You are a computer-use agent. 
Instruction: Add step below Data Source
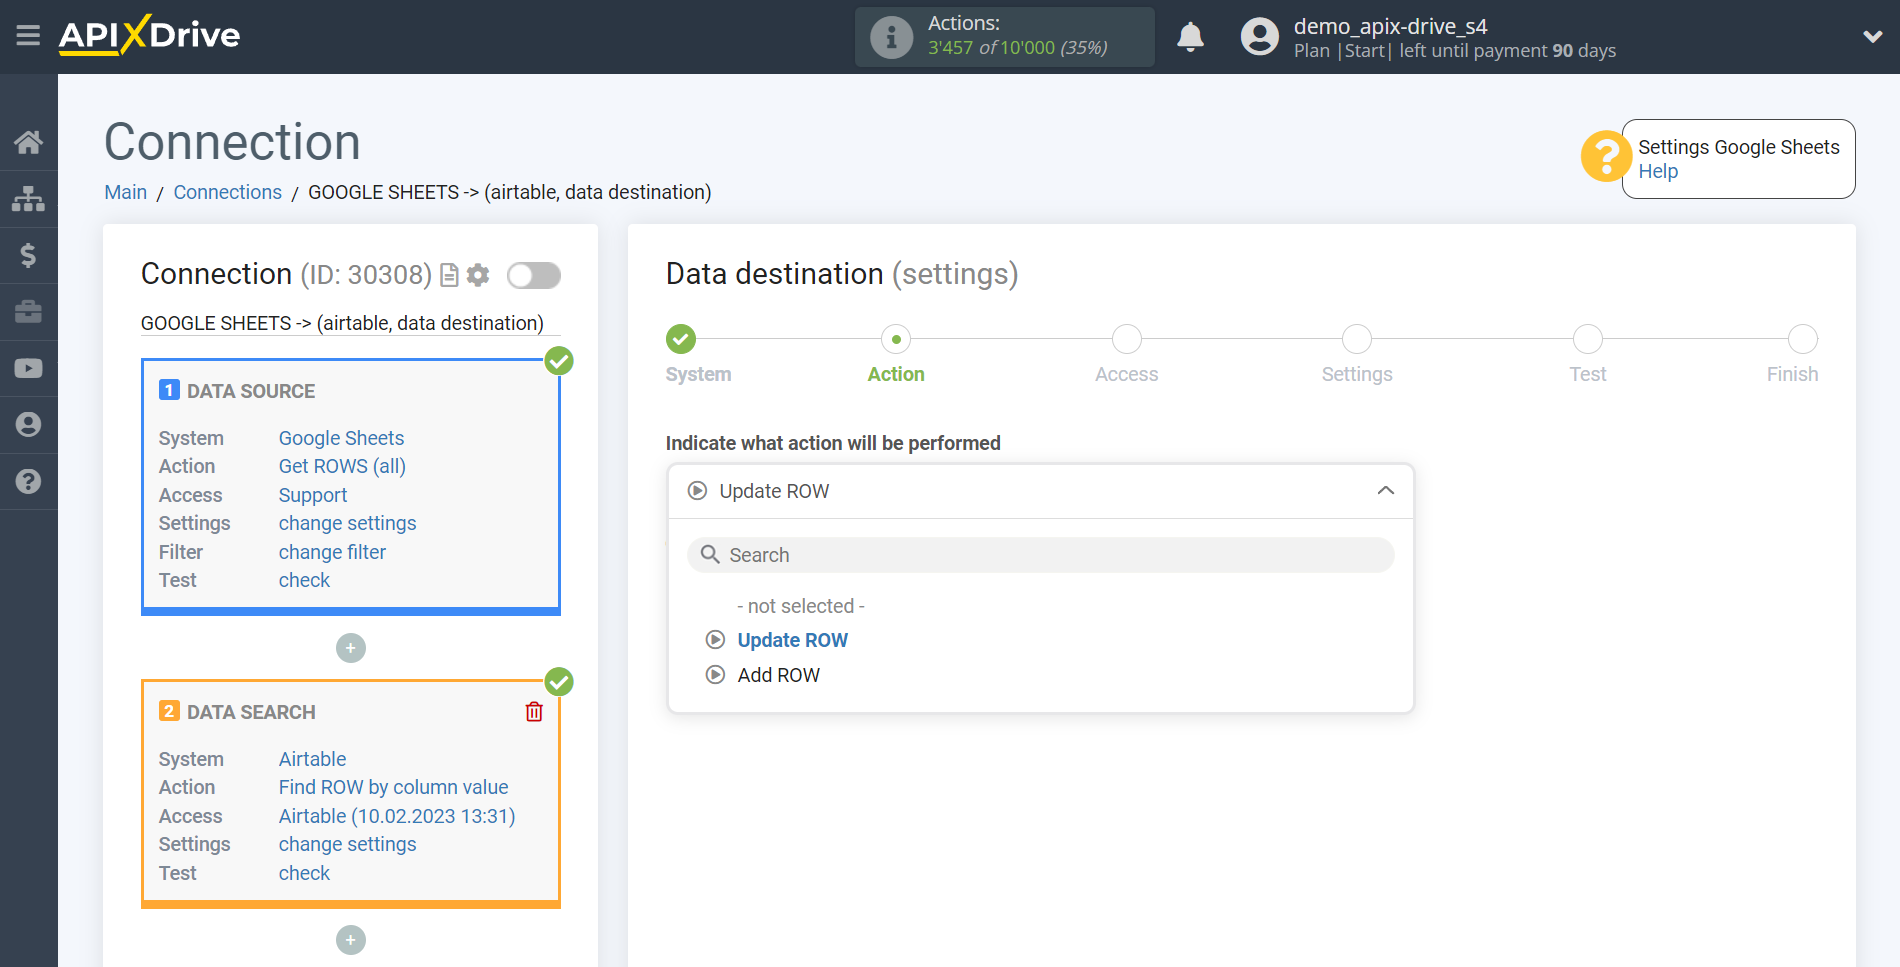351,648
